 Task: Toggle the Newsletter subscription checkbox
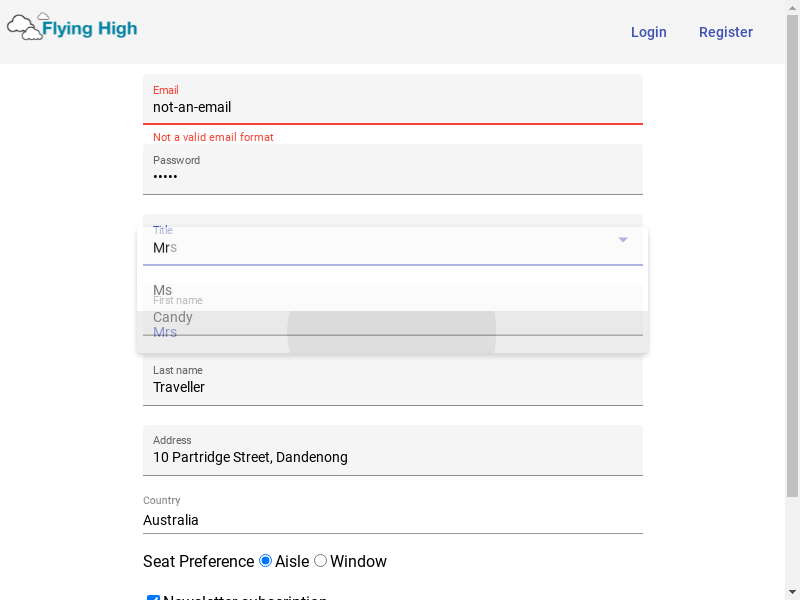[x=153, y=598]
